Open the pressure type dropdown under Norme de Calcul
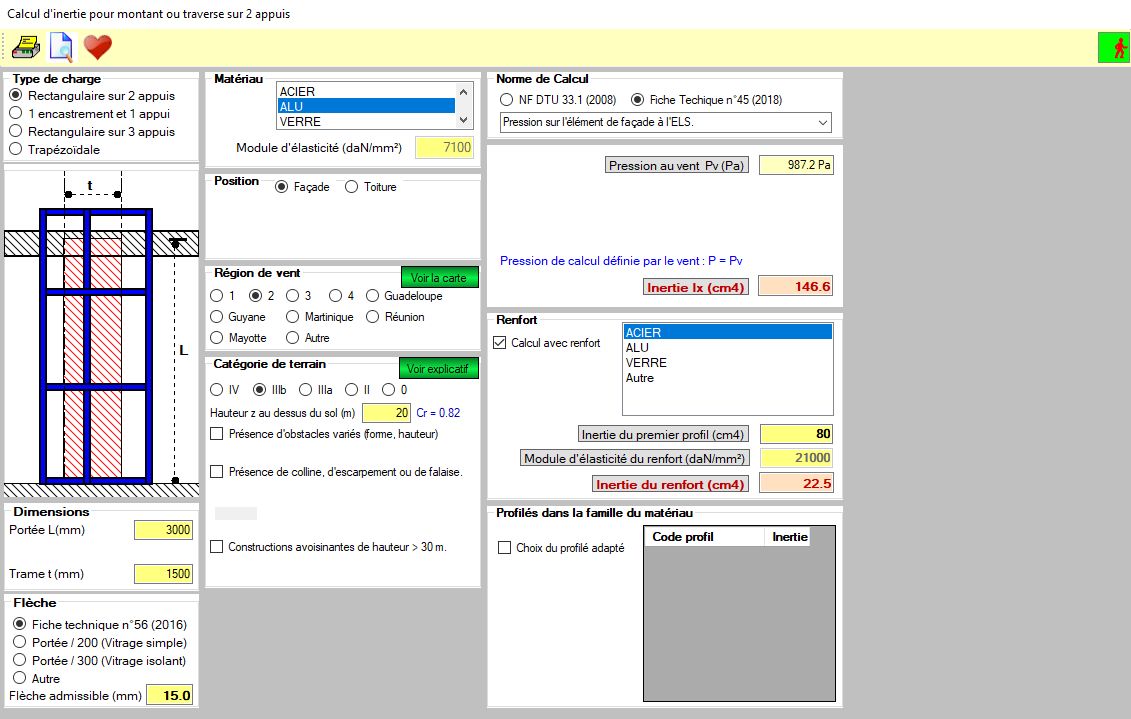The width and height of the screenshot is (1131, 719). click(x=665, y=122)
